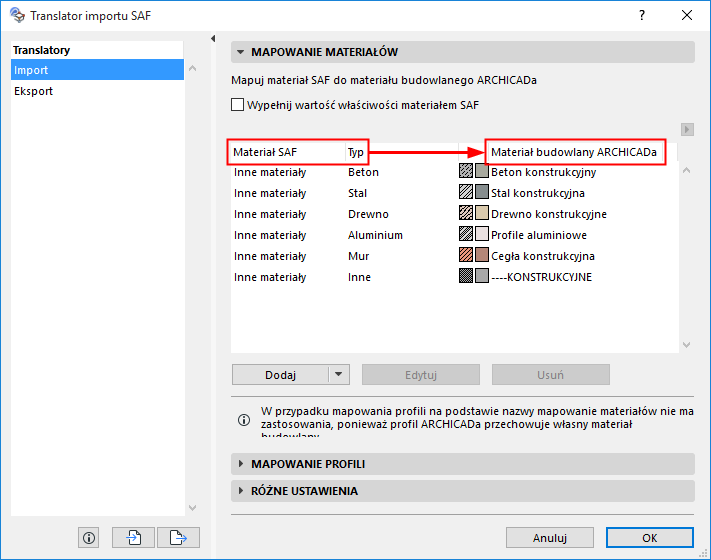
Task: Collapse the MAPOWANIE MATERIAŁÓW section
Action: (x=241, y=52)
